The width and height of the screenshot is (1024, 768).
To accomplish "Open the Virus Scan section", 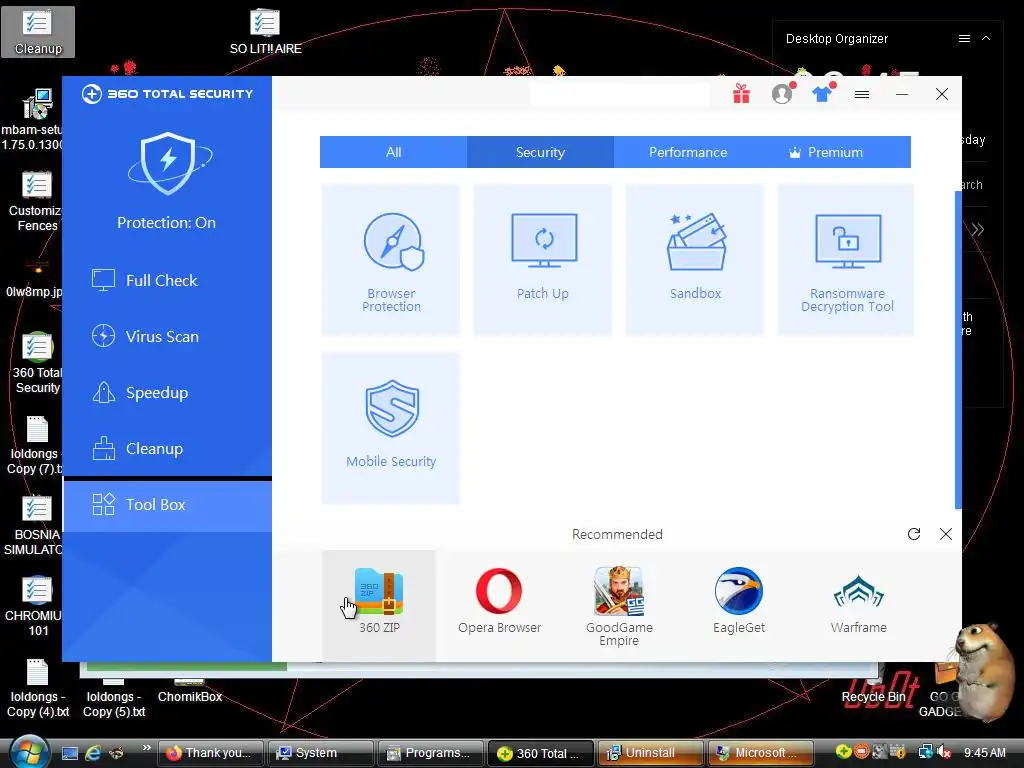I will [x=167, y=336].
